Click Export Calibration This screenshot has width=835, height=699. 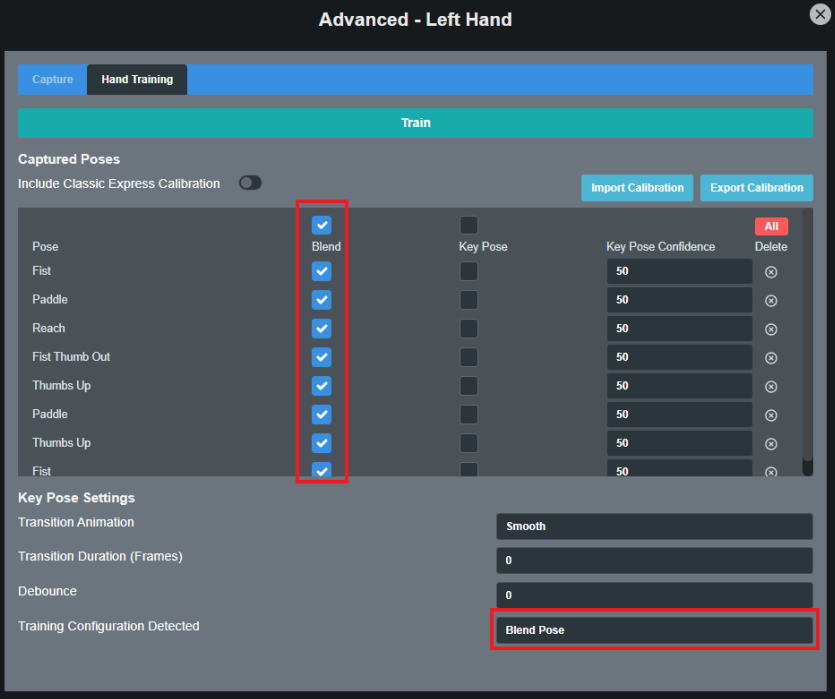[756, 188]
